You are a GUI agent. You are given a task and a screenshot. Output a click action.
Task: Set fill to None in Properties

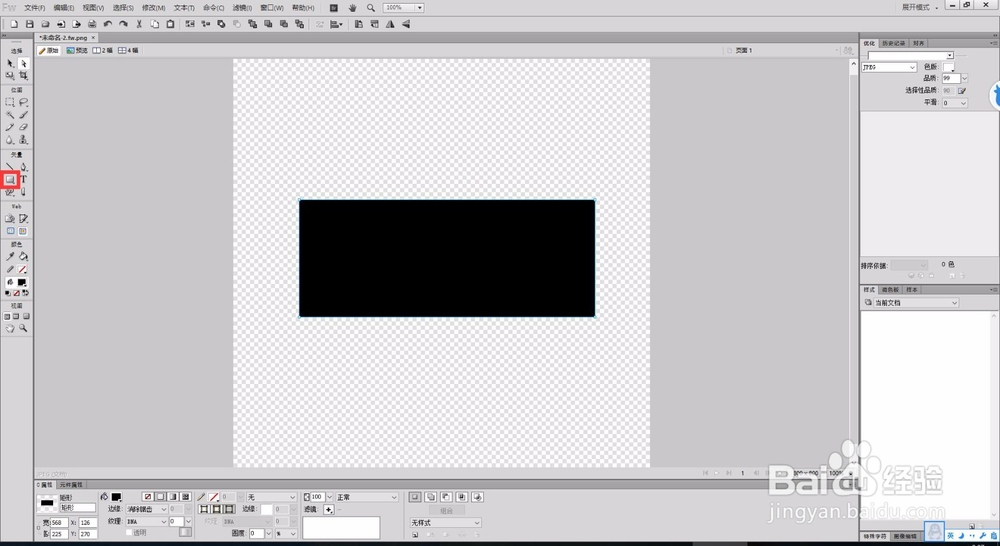(148, 497)
